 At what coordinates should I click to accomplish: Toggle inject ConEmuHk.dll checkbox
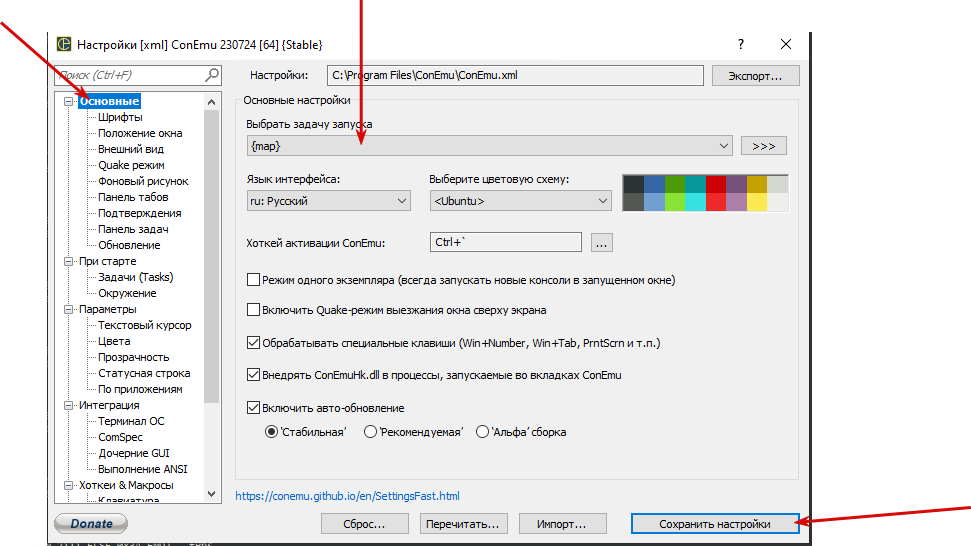[253, 375]
